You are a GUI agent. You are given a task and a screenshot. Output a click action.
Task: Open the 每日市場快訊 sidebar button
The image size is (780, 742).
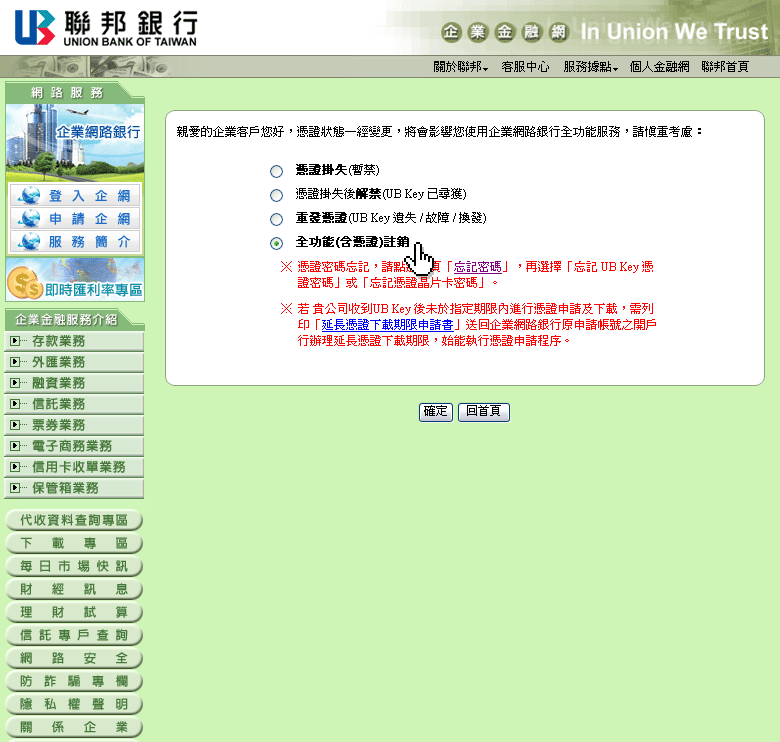tap(74, 566)
